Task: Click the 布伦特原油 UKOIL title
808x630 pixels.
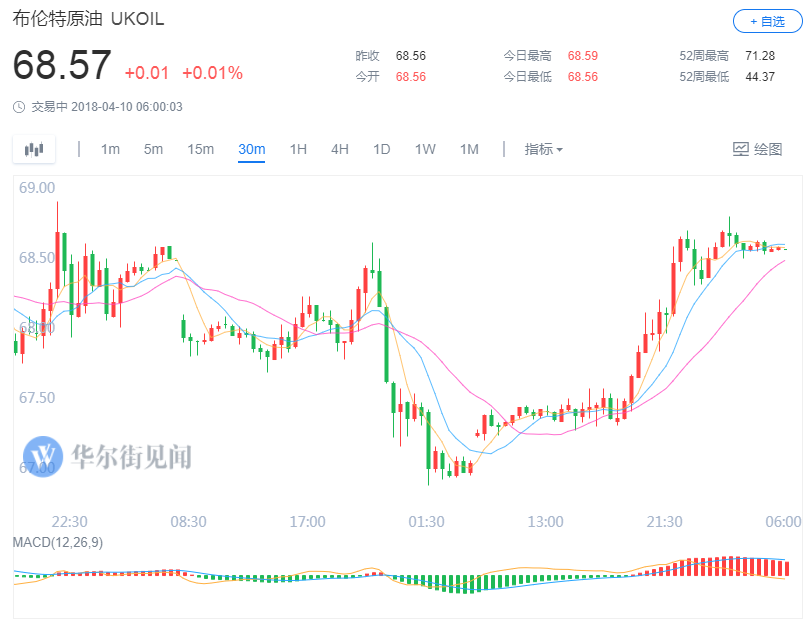Action: [88, 20]
